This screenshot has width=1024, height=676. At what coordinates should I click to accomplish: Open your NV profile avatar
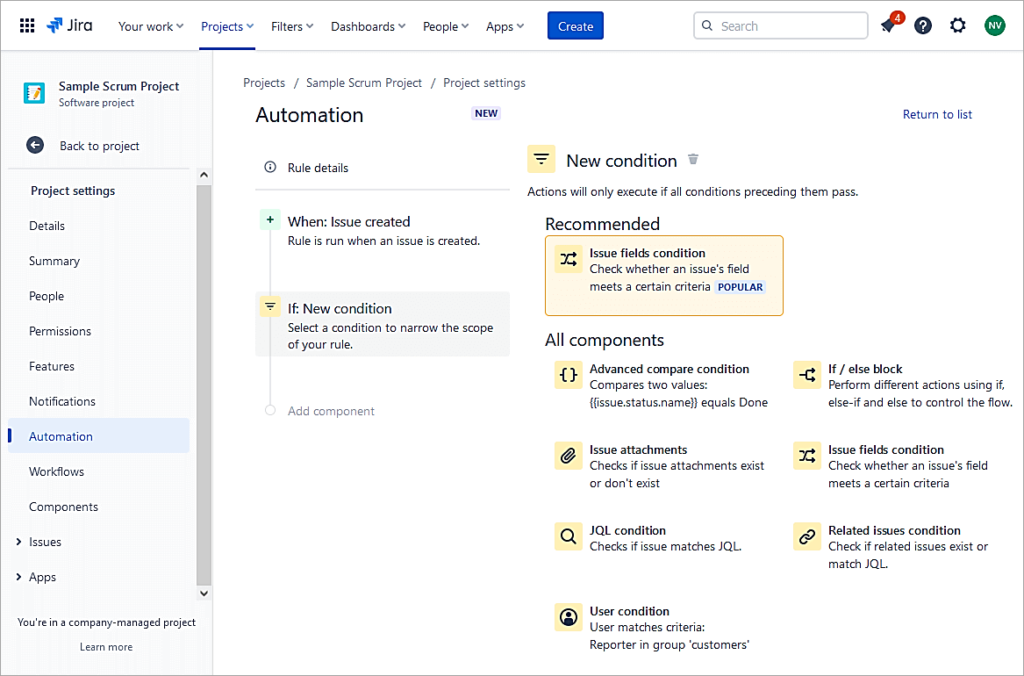tap(994, 25)
